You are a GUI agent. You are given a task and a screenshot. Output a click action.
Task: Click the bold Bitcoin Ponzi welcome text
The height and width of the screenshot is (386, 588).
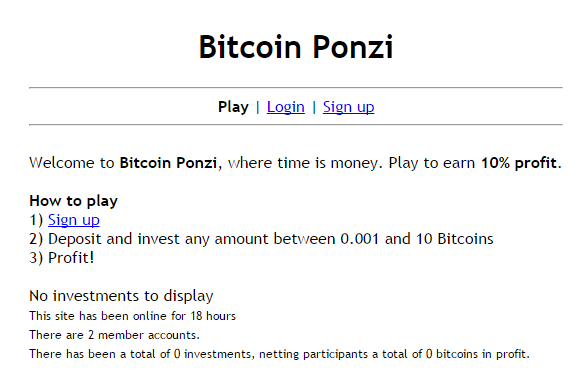click(168, 163)
